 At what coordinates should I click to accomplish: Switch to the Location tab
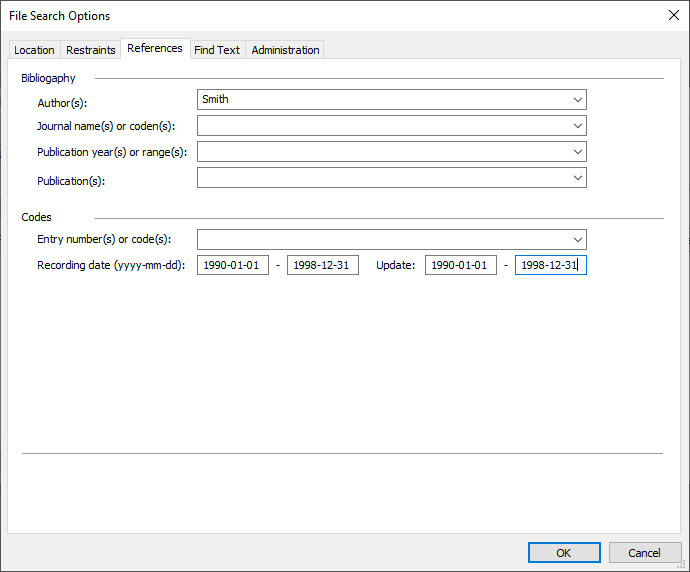(34, 50)
